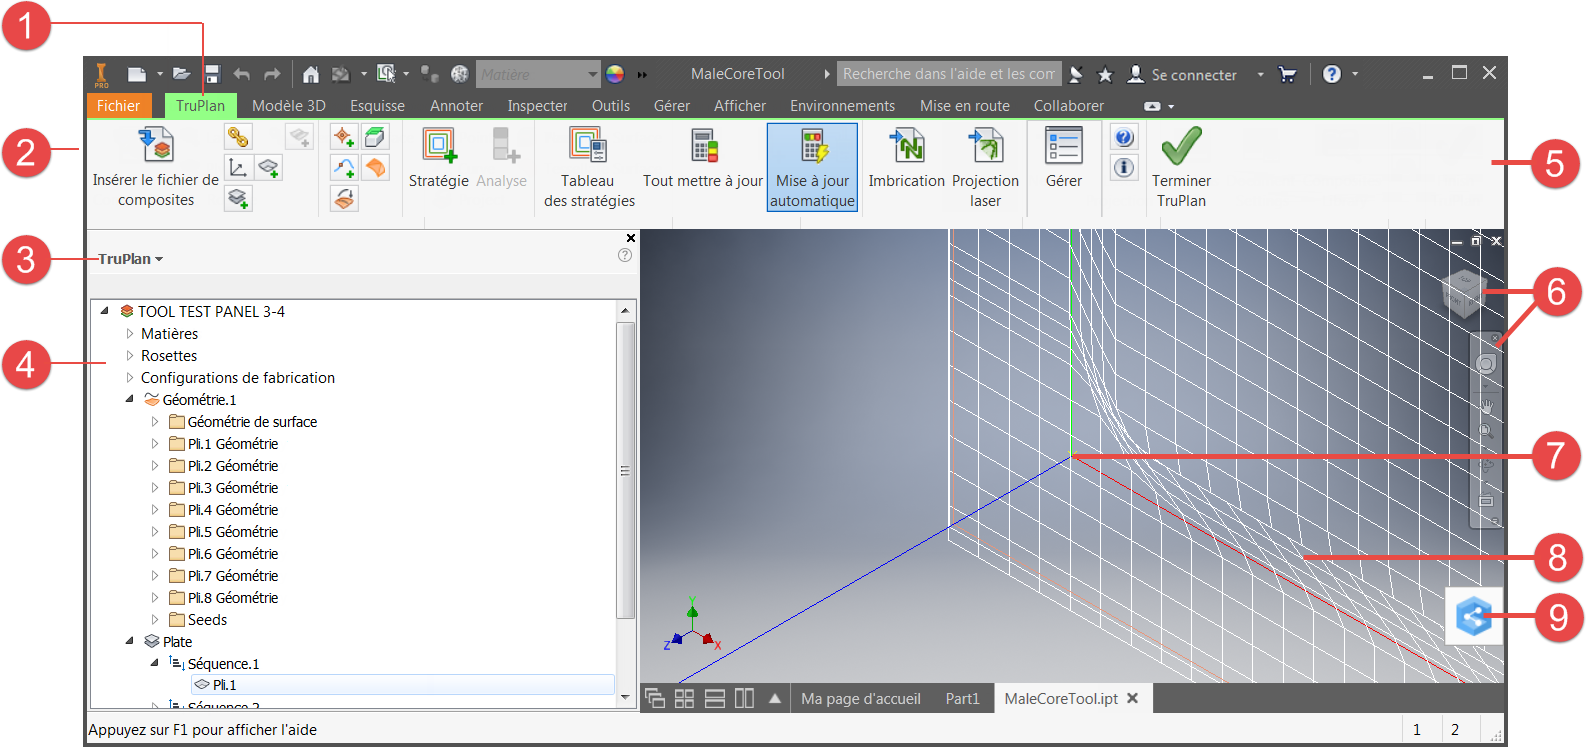Collapse the Plate node
The image size is (1586, 747).
(x=130, y=641)
